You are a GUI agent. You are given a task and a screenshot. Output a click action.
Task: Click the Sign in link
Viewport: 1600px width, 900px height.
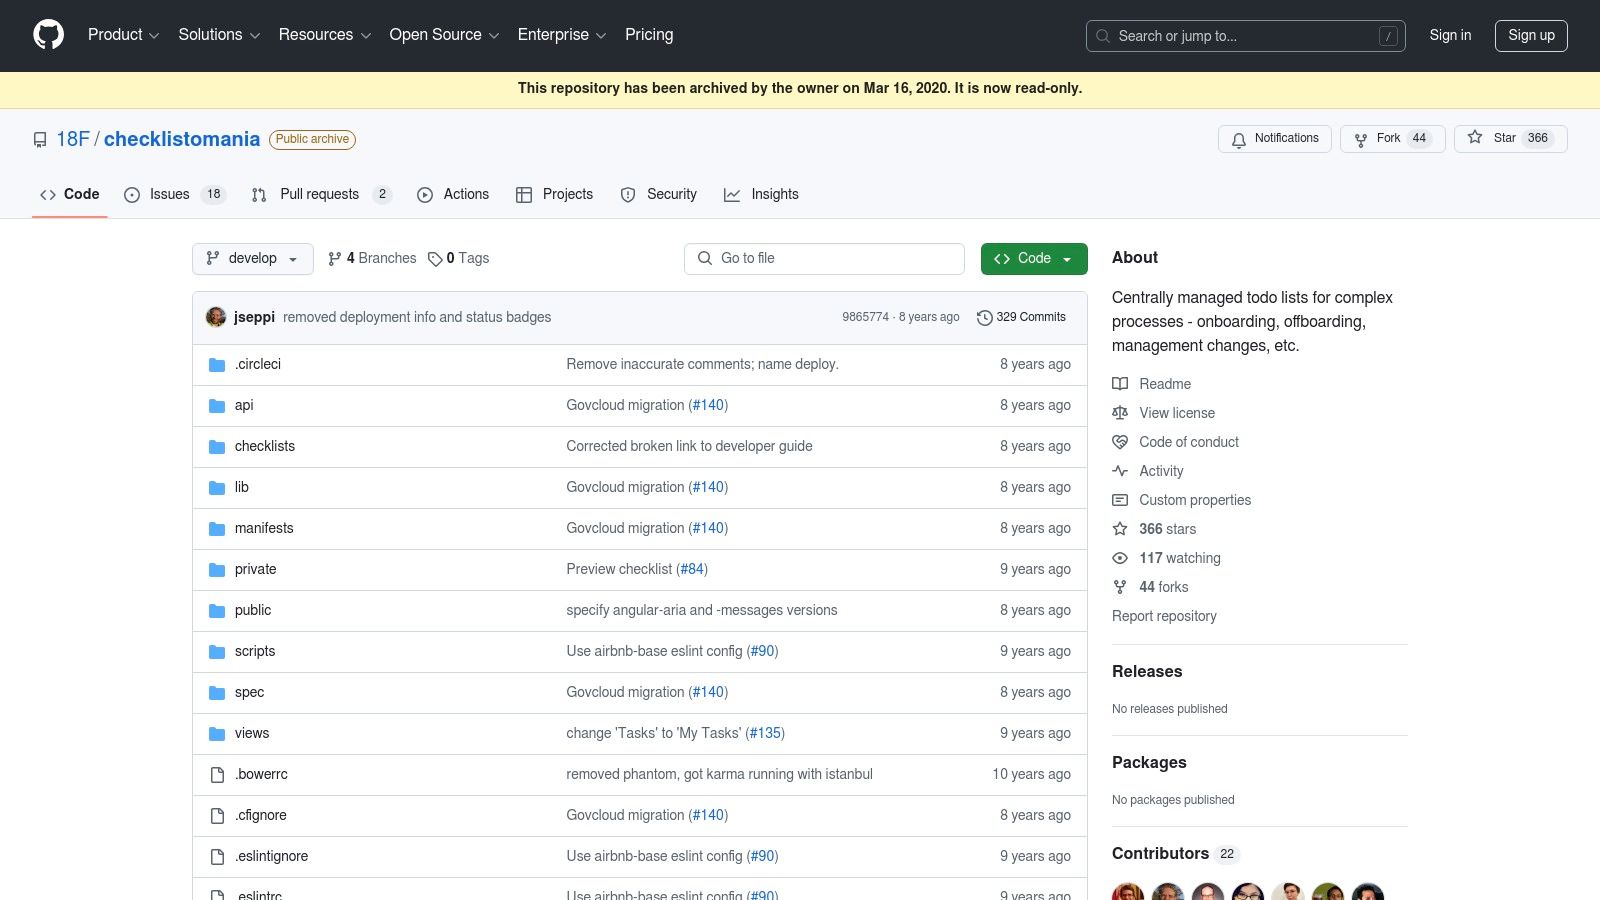click(1450, 35)
